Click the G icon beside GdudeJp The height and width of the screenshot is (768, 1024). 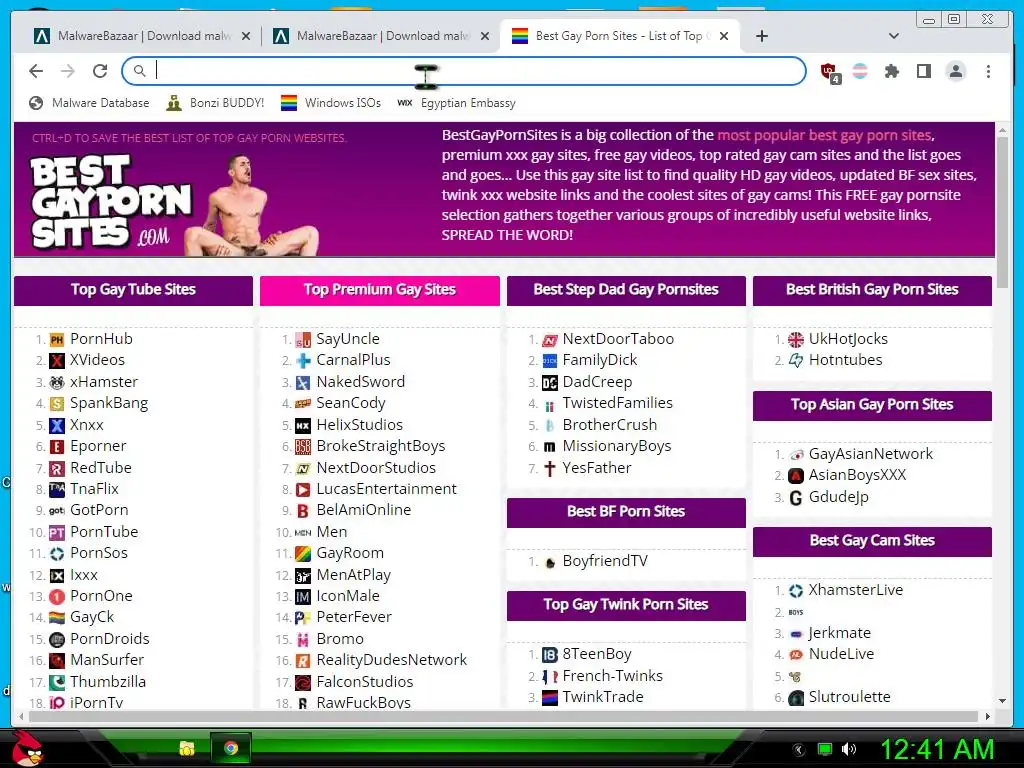(795, 498)
